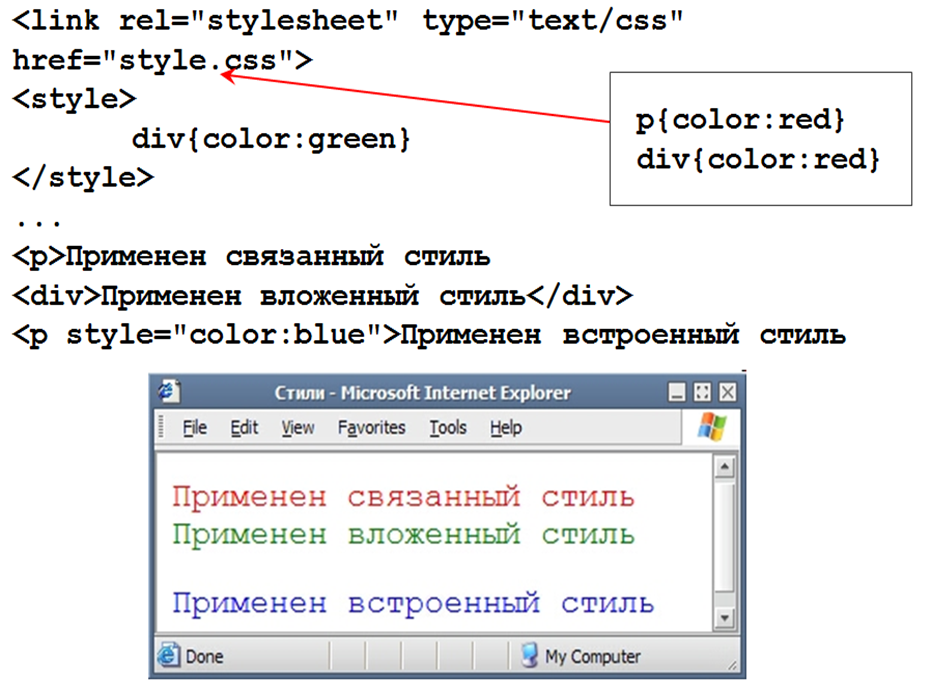Click the page icon next to Done
Screen dimensions: 944x682
click(169, 657)
